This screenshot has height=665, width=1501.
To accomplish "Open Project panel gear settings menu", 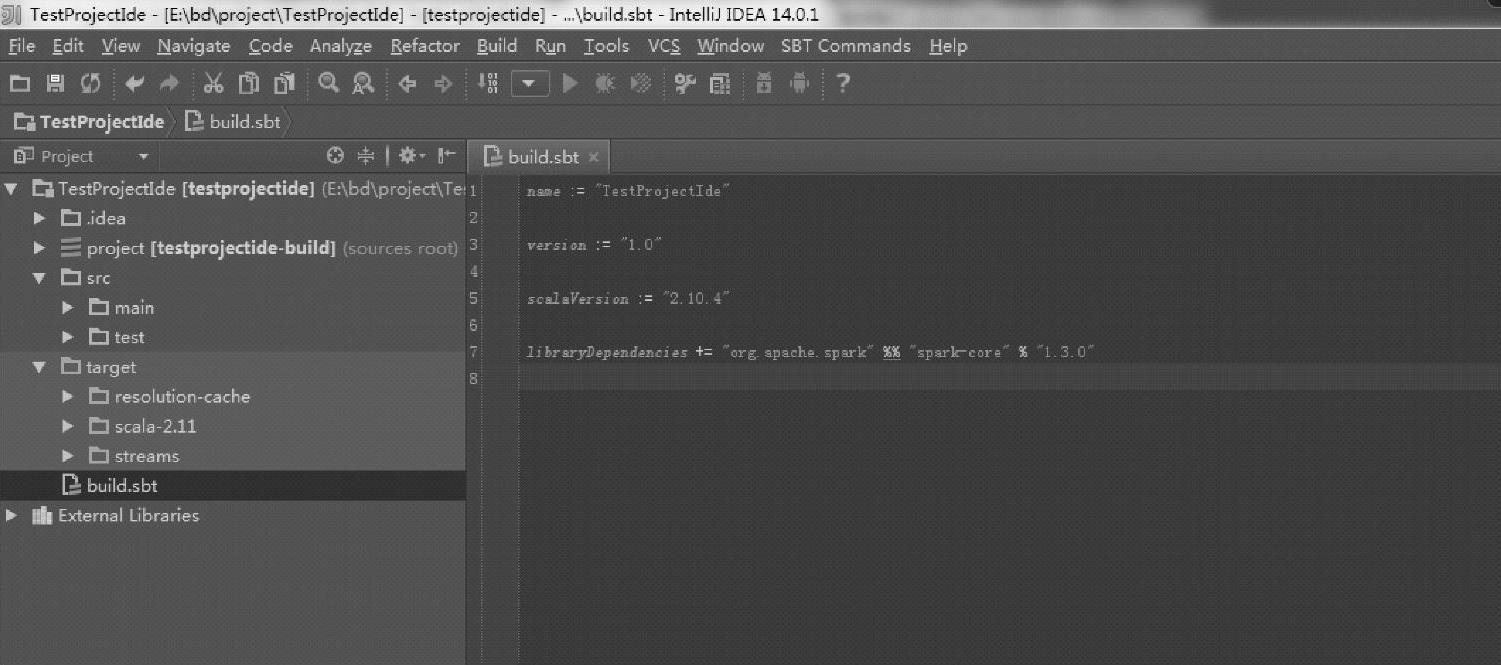I will coord(411,155).
